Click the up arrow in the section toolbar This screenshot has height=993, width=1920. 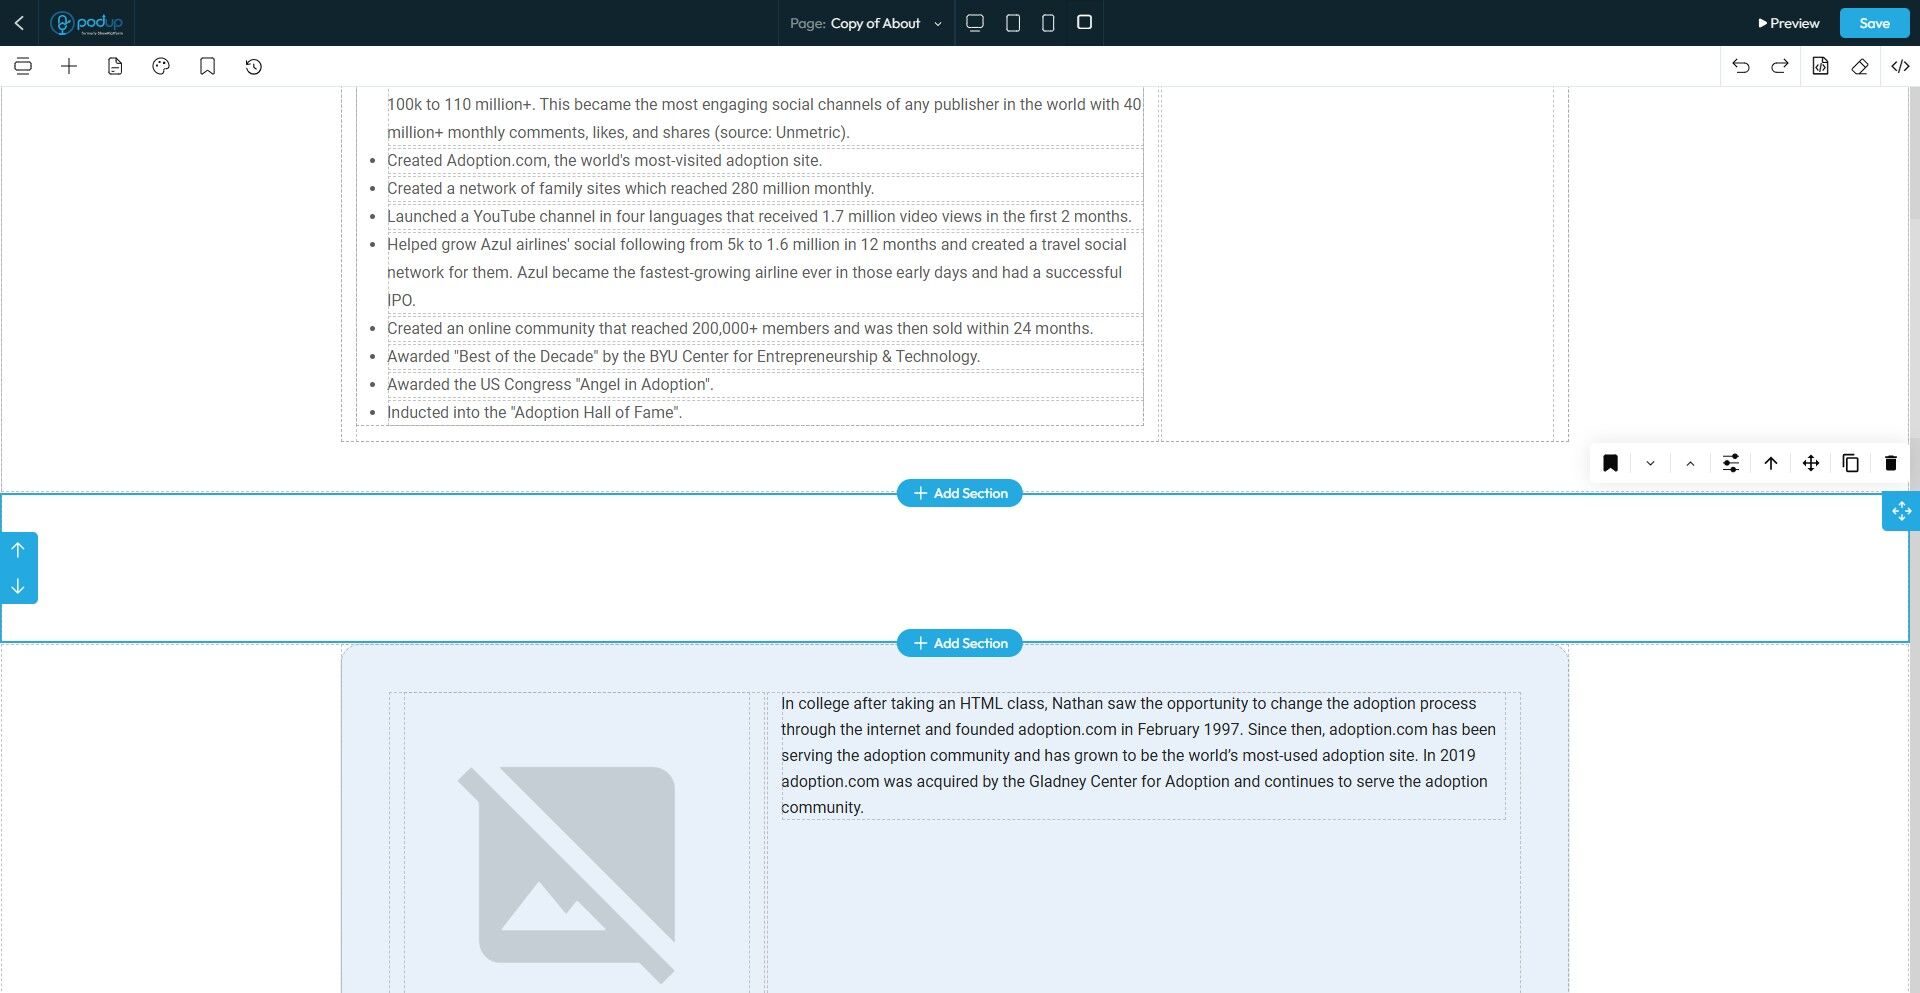click(1771, 463)
